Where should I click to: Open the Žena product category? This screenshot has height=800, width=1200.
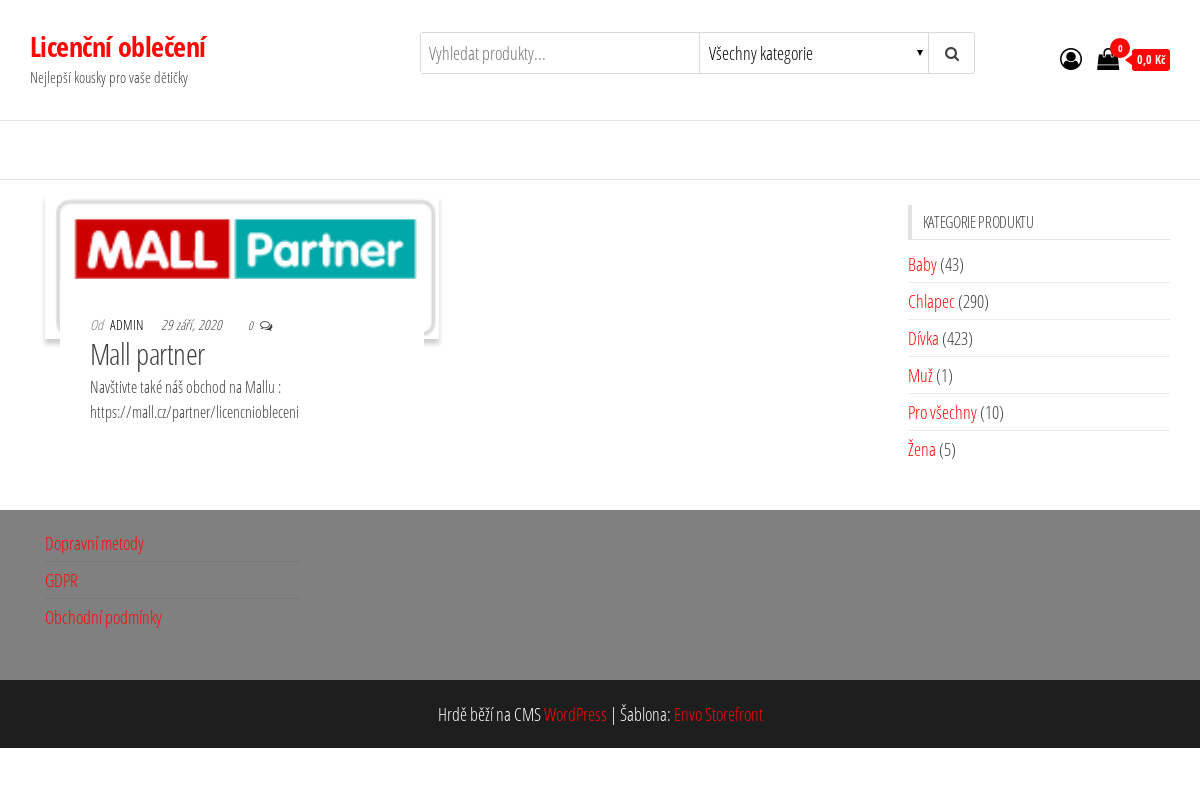pyautogui.click(x=922, y=449)
